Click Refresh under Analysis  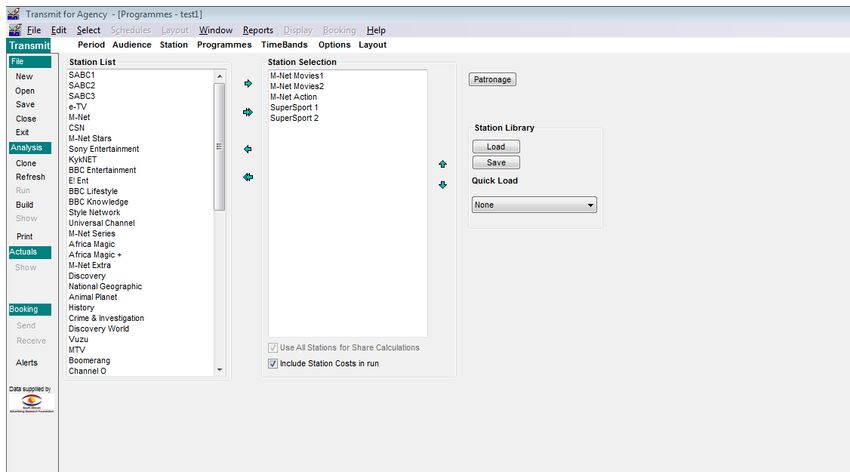click(x=30, y=177)
